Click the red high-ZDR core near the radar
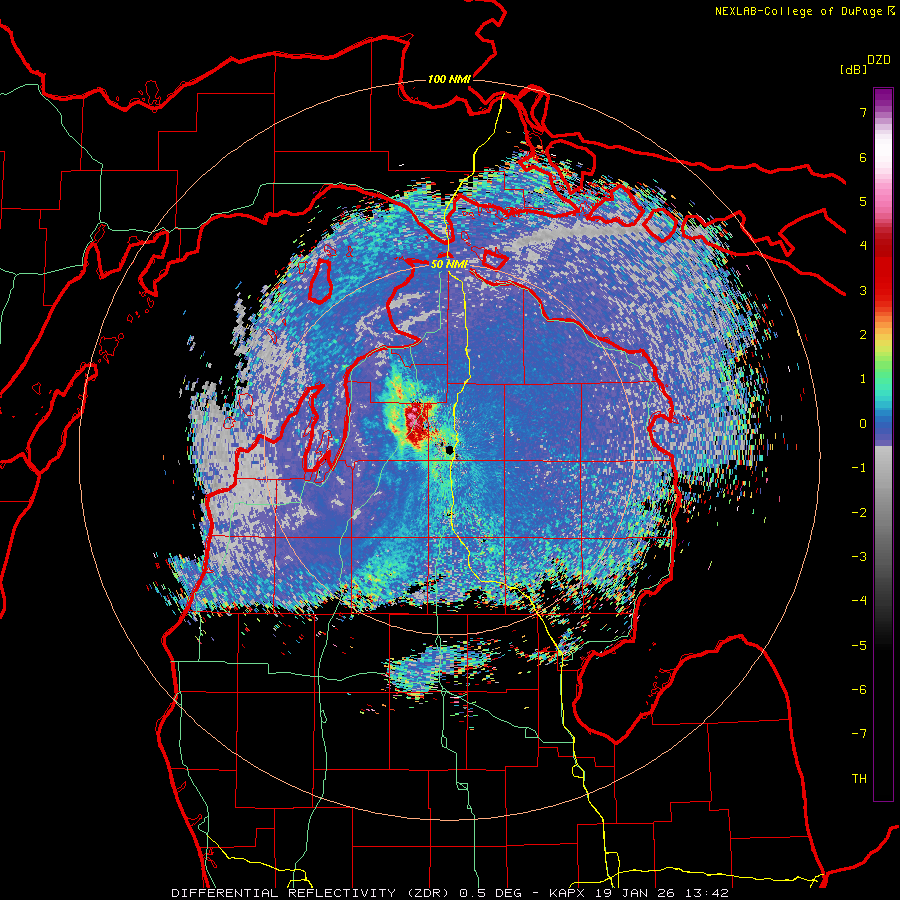This screenshot has width=900, height=900. (x=418, y=424)
